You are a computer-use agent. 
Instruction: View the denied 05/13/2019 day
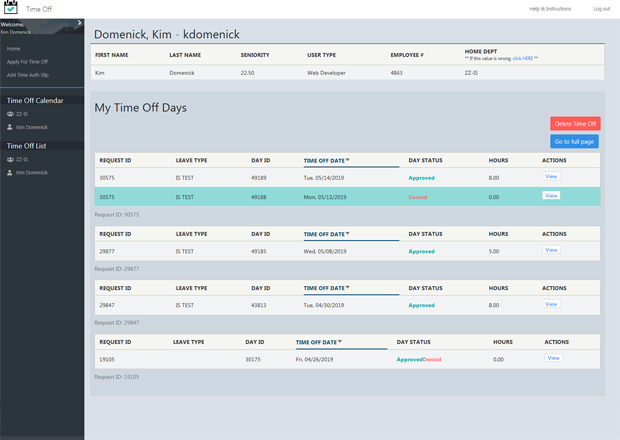(x=551, y=196)
